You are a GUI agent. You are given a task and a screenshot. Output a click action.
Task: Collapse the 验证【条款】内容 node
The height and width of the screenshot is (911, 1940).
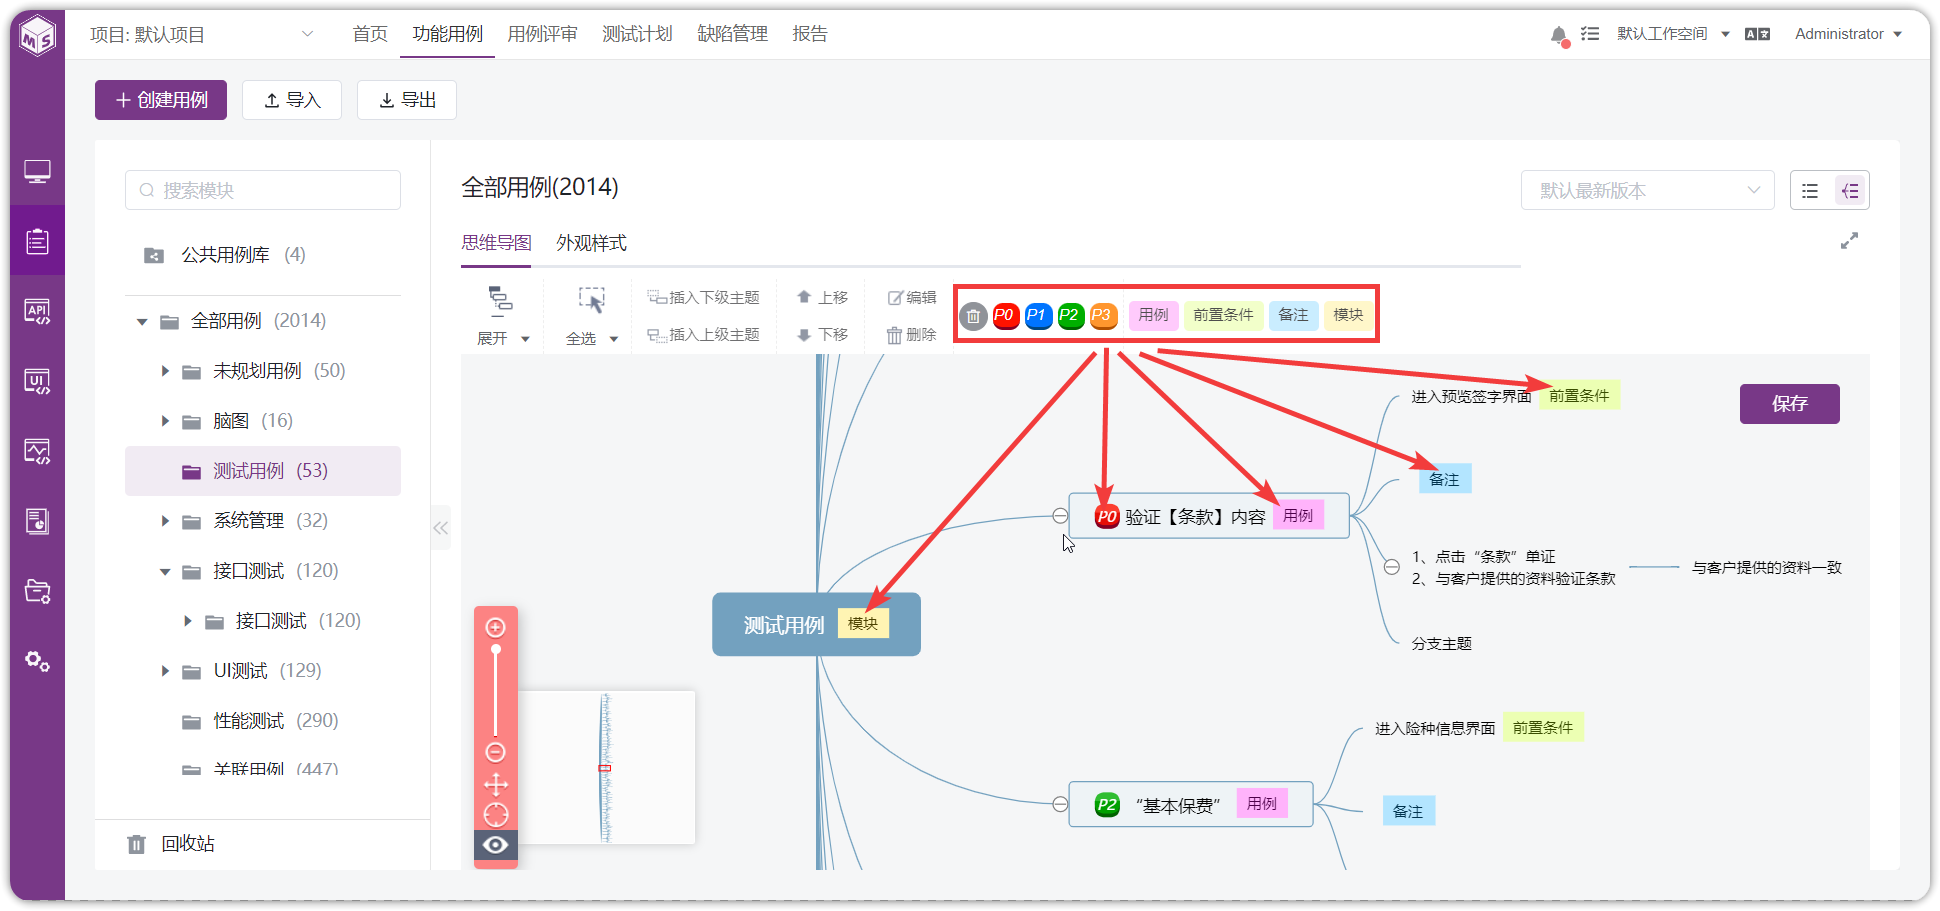[x=1060, y=516]
